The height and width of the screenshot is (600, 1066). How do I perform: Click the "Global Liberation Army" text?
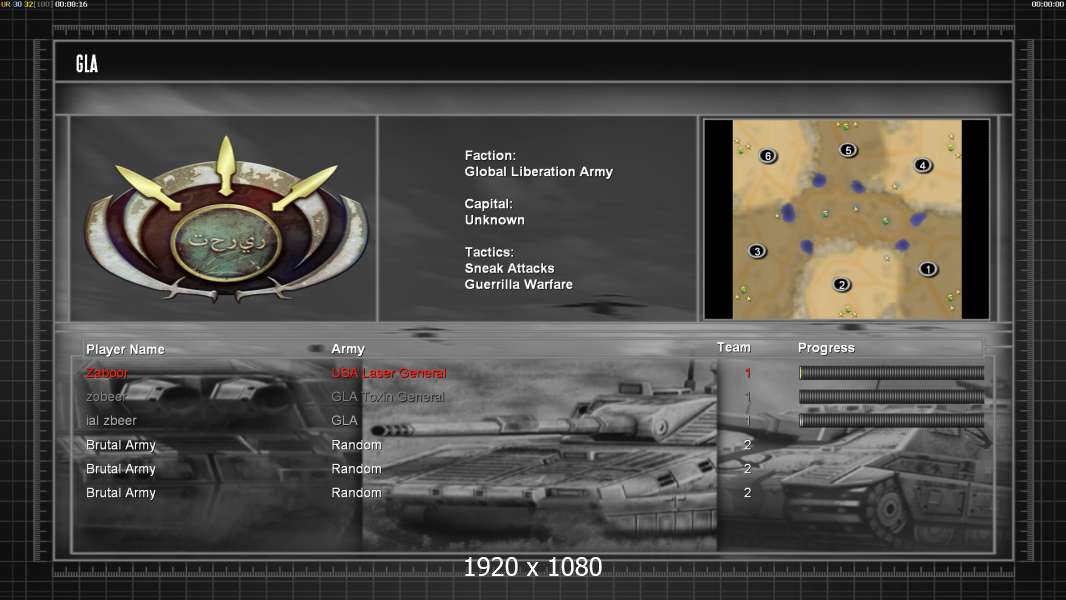(x=538, y=172)
